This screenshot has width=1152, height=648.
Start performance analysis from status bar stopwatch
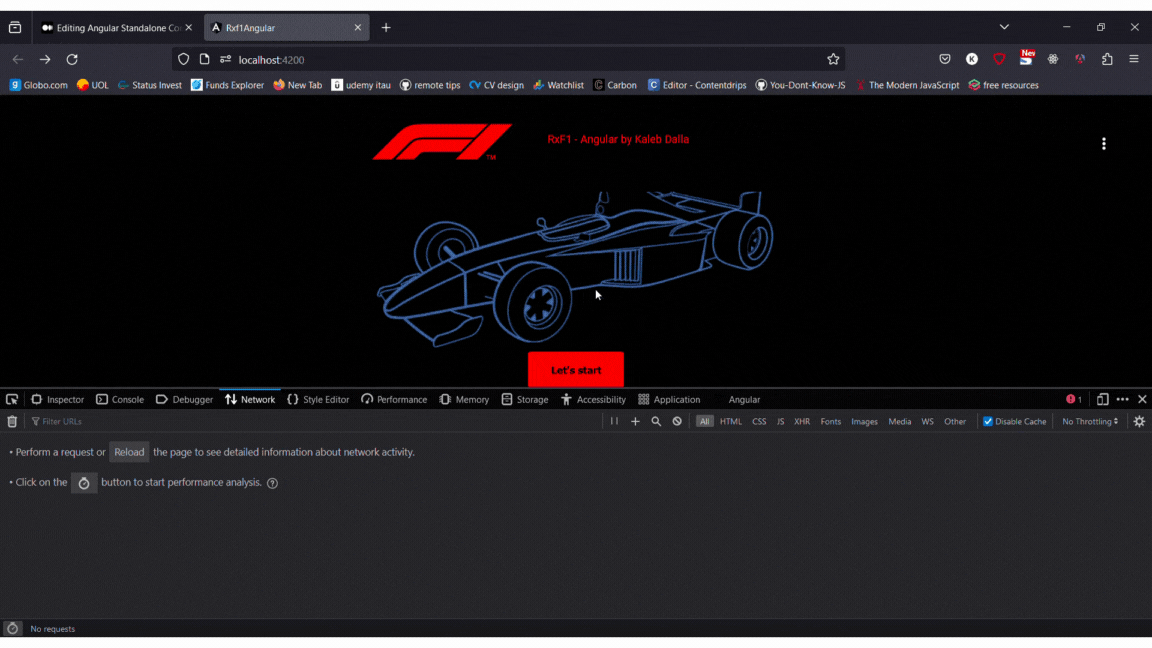coord(12,629)
